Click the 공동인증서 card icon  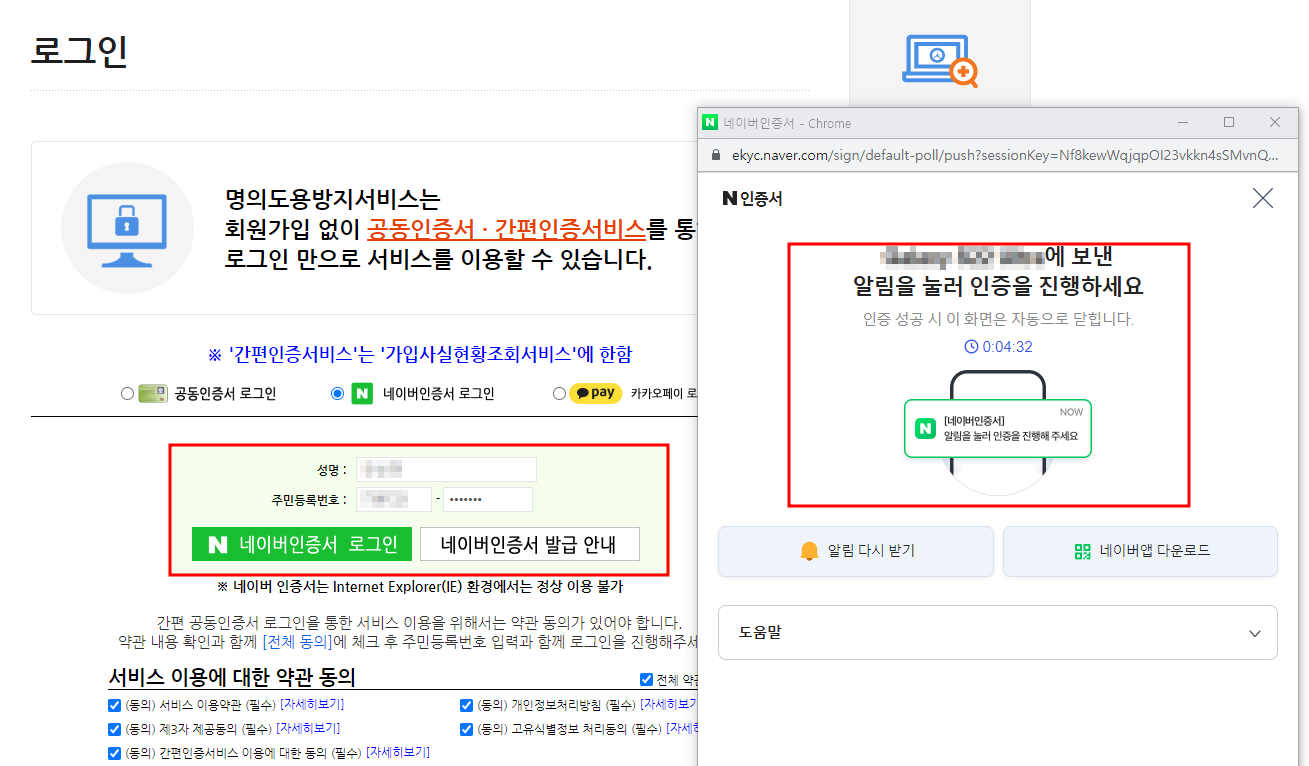tap(153, 394)
